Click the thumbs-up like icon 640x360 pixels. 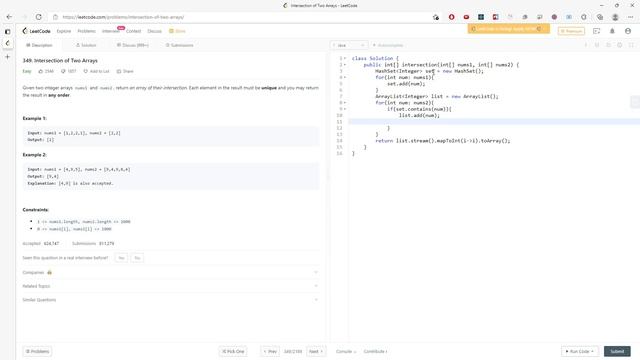41,71
